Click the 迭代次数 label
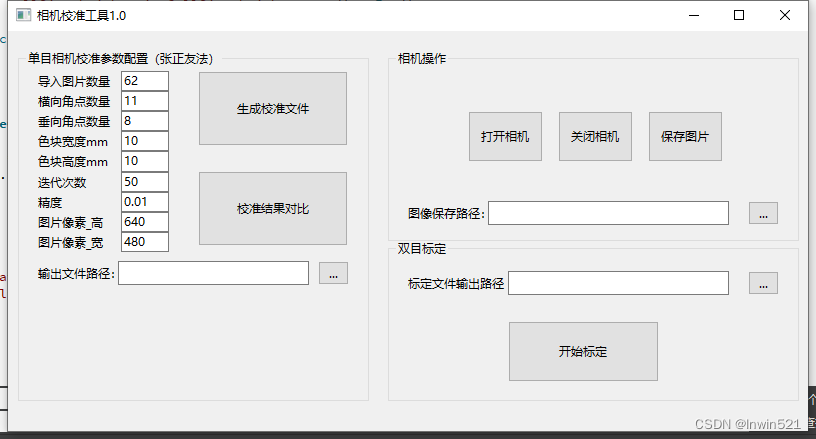This screenshot has height=439, width=816. (x=62, y=183)
